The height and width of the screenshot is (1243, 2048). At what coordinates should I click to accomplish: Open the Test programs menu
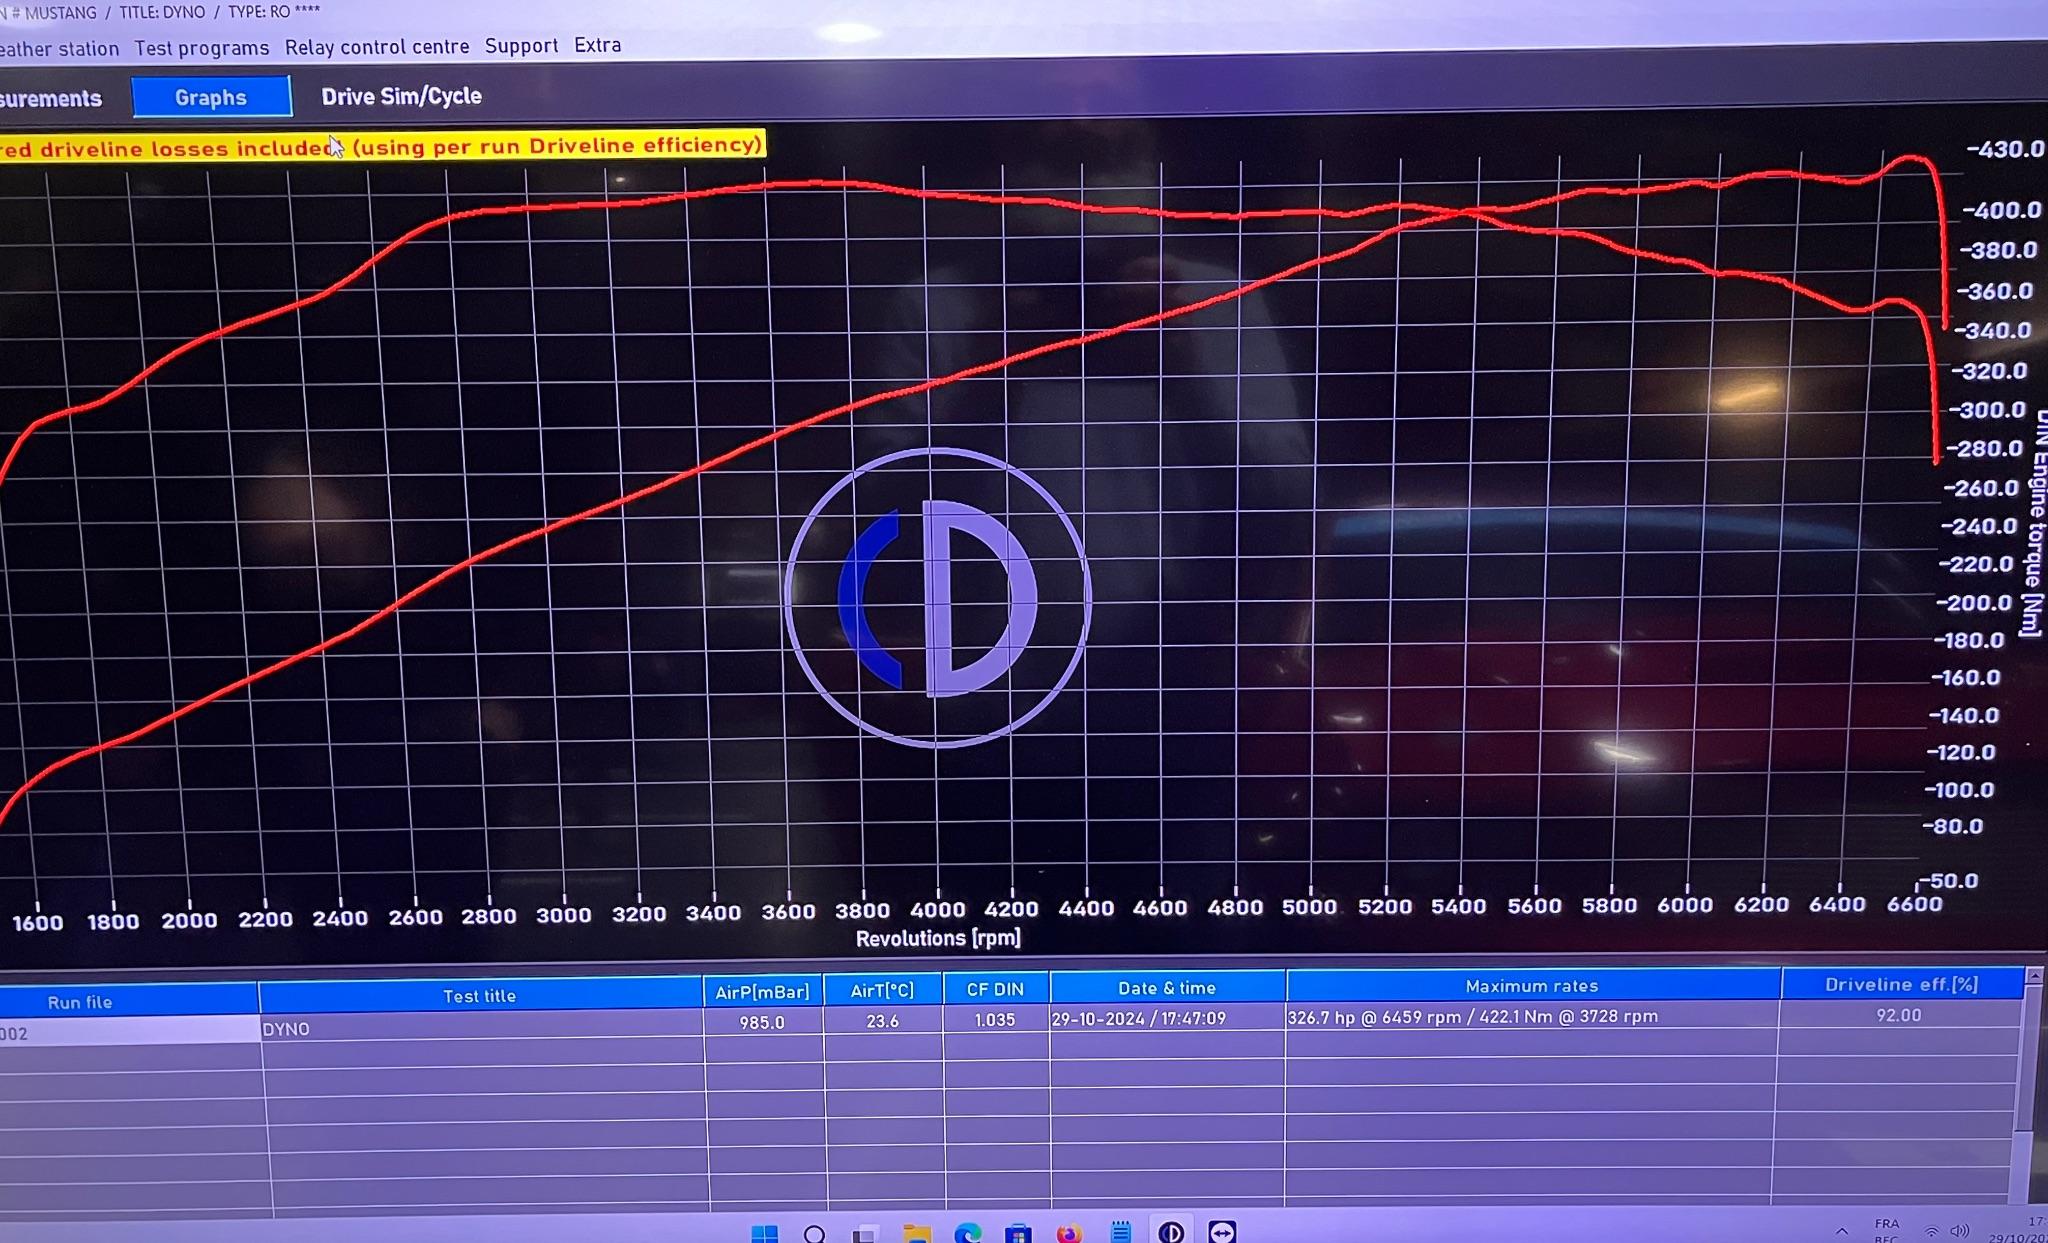click(x=201, y=48)
